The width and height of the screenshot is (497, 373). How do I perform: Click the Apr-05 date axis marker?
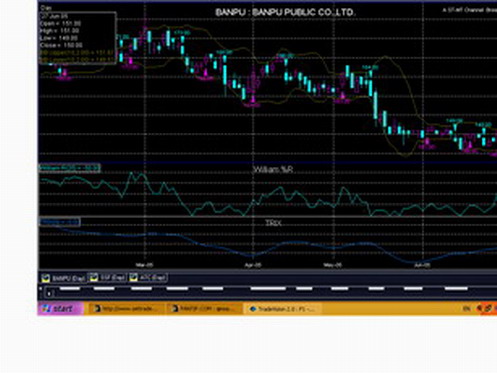pyautogui.click(x=253, y=265)
